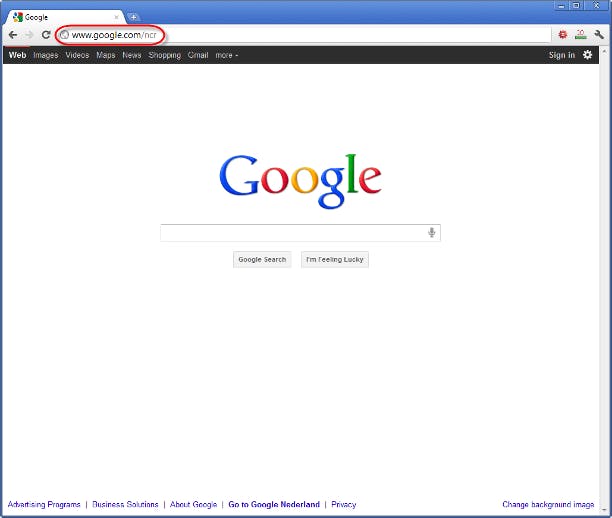Open the Privacy link
The image size is (612, 518).
344,504
